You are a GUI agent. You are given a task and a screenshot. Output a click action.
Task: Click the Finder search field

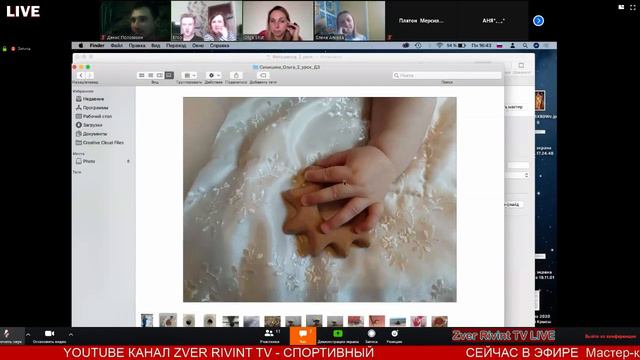tap(447, 76)
